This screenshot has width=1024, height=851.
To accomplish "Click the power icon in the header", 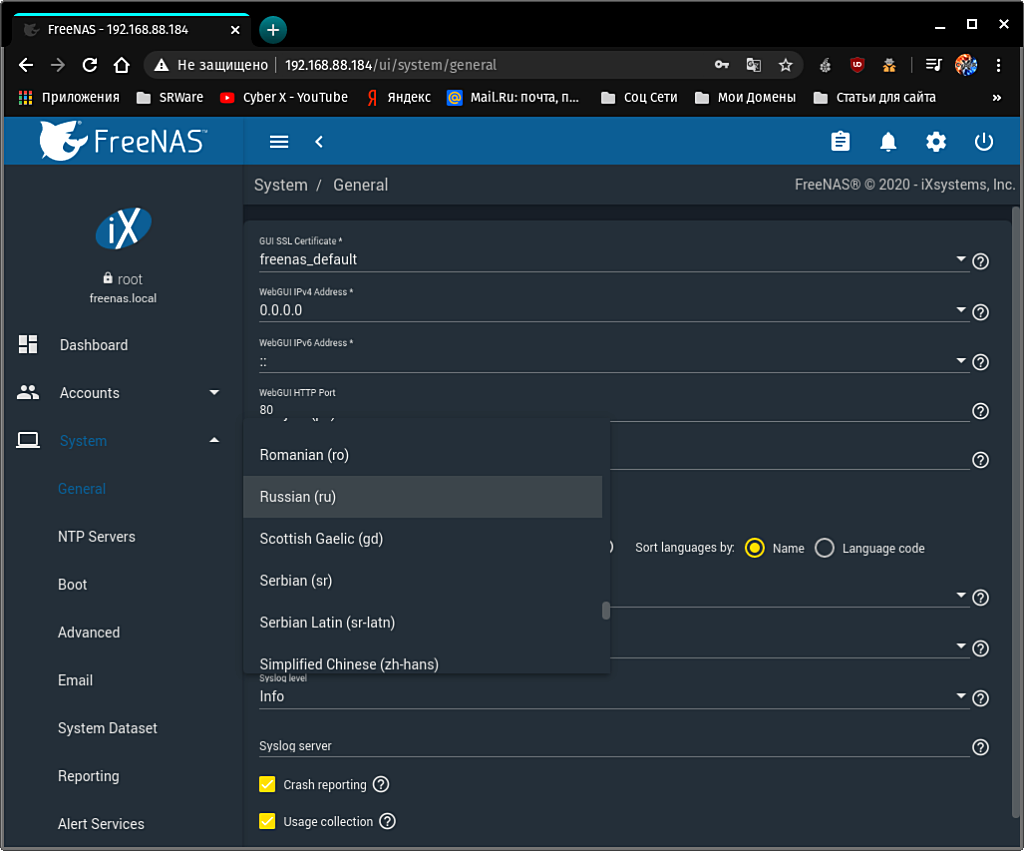I will click(984, 142).
